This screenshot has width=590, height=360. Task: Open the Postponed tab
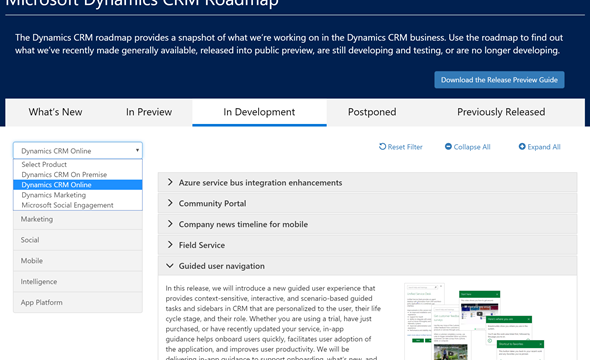click(x=372, y=112)
